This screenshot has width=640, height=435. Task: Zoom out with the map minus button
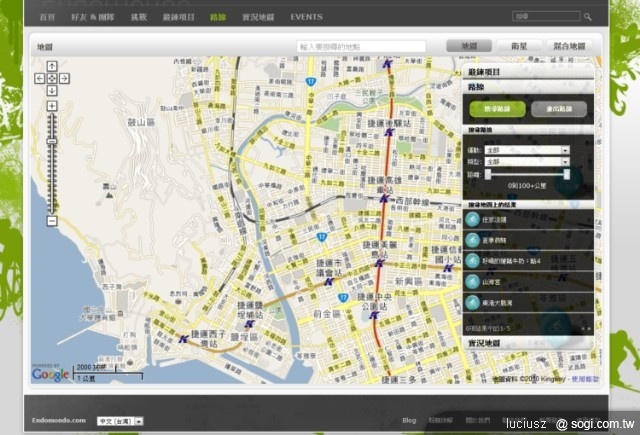52,221
